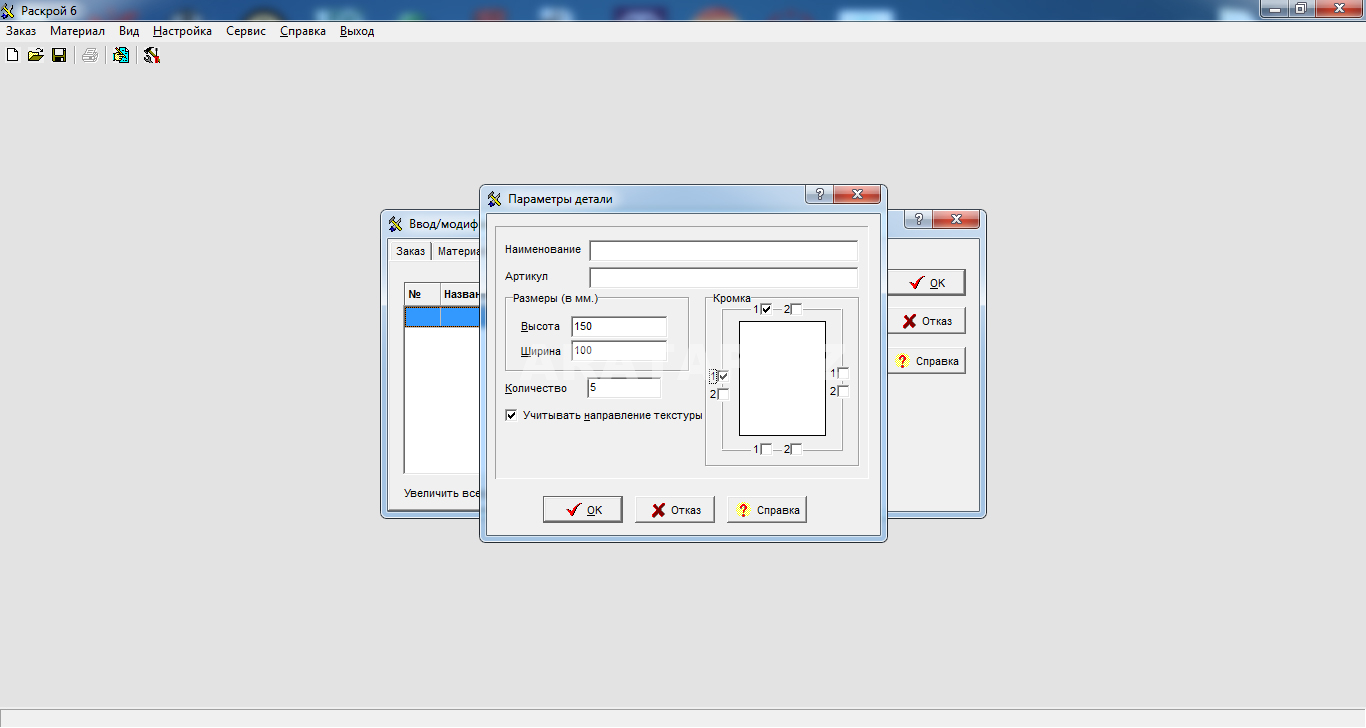
Task: Open the Материал menu
Action: pos(77,31)
